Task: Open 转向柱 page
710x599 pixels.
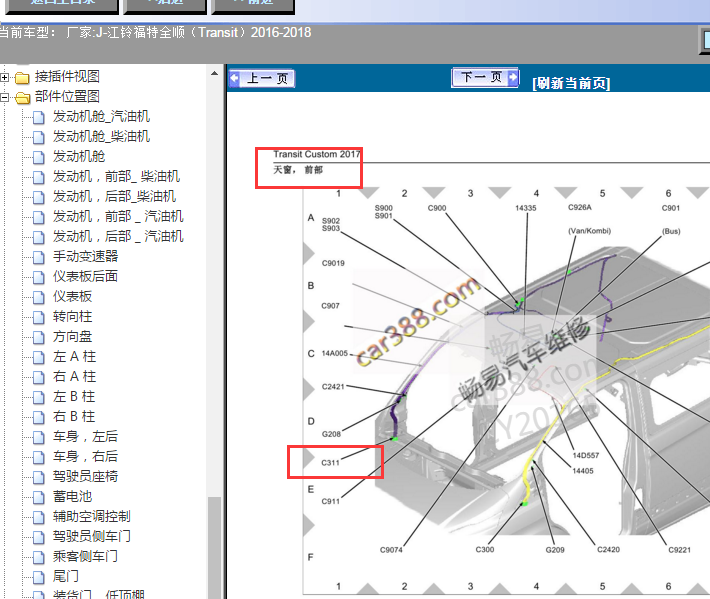Action: [72, 316]
